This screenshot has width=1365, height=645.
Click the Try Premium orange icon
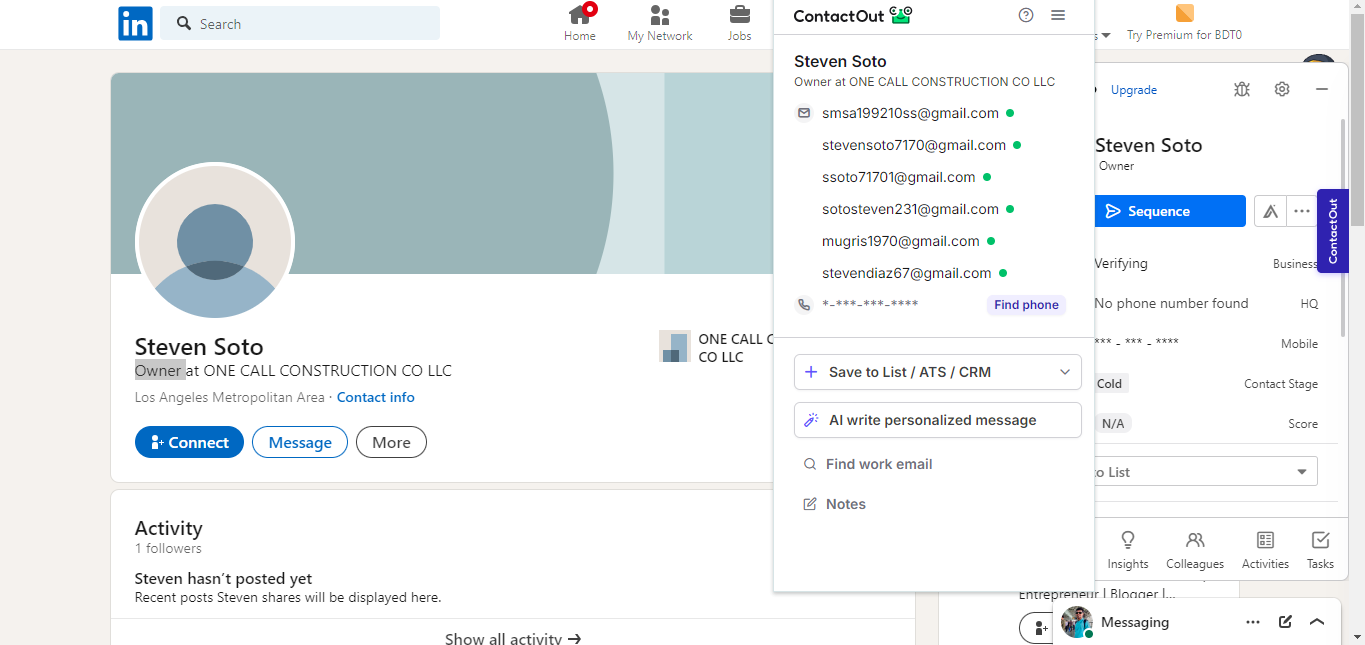pyautogui.click(x=1185, y=13)
